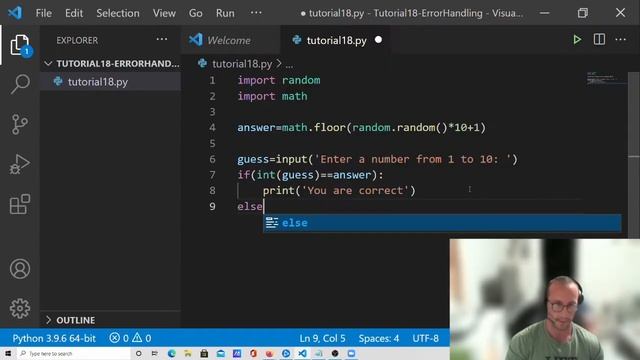Click the Windows taskbar search box
Screen dimensions: 640x360
[73, 353]
